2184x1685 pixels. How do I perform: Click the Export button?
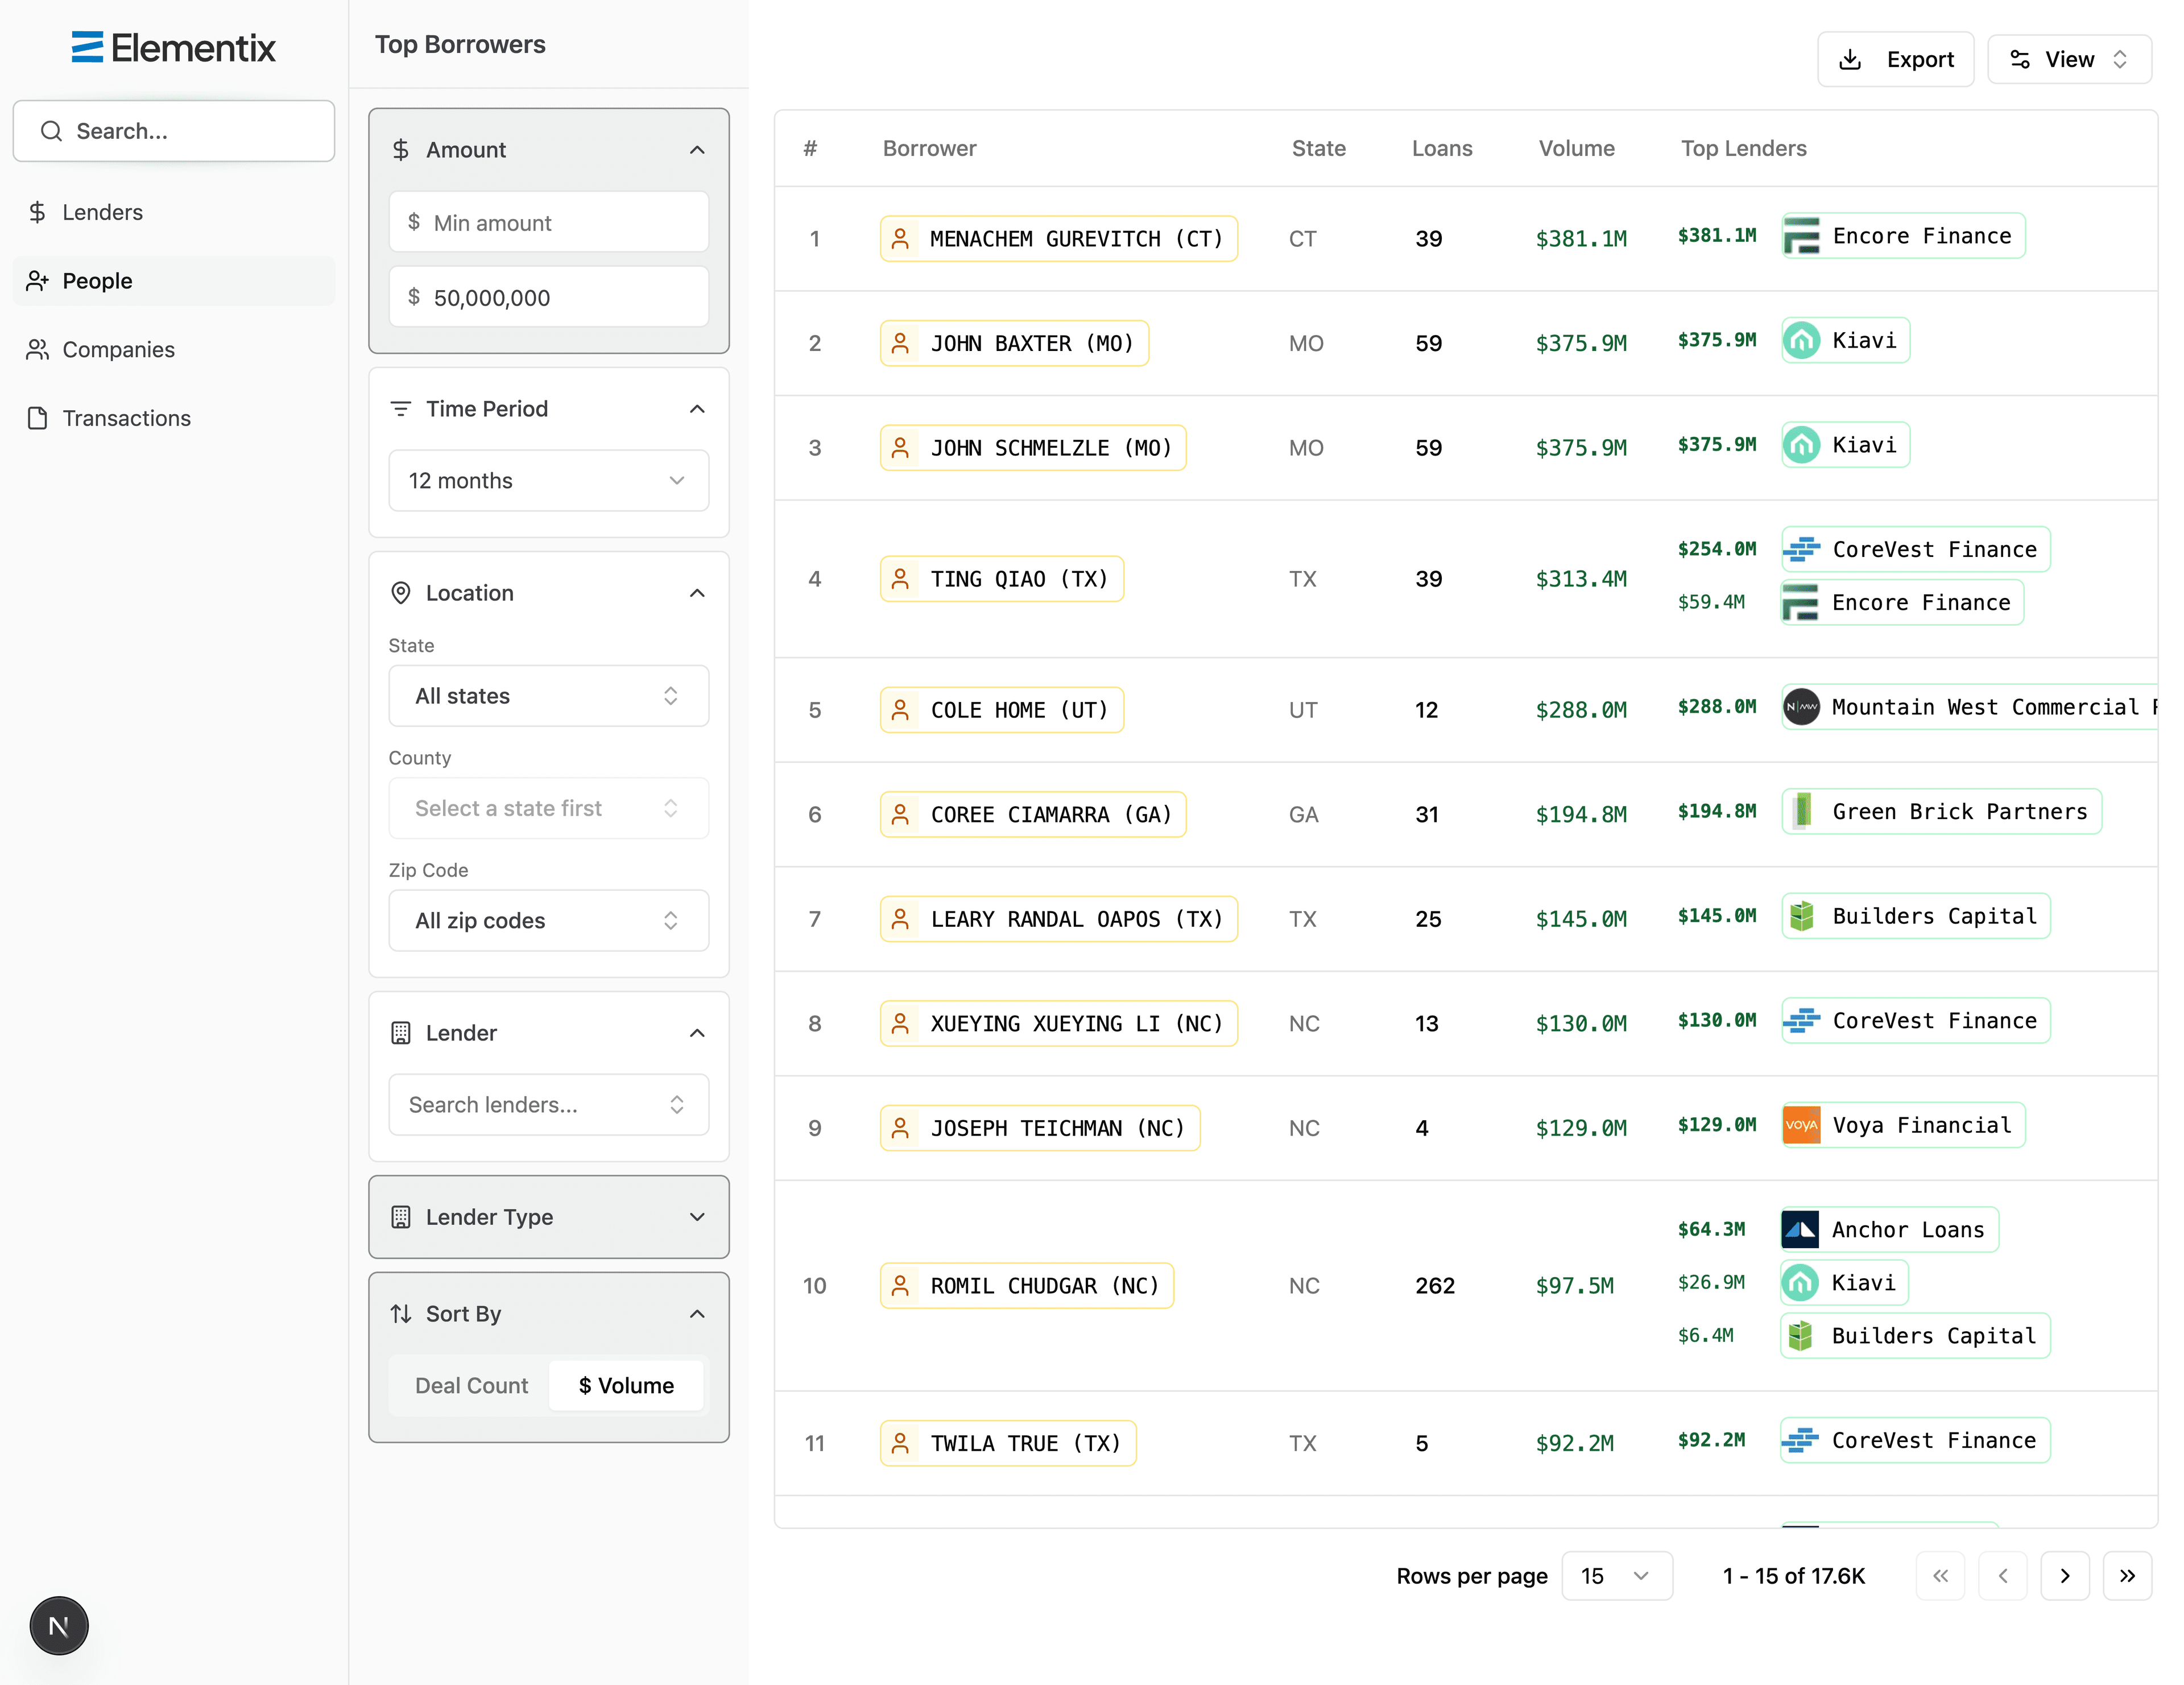[x=1895, y=59]
